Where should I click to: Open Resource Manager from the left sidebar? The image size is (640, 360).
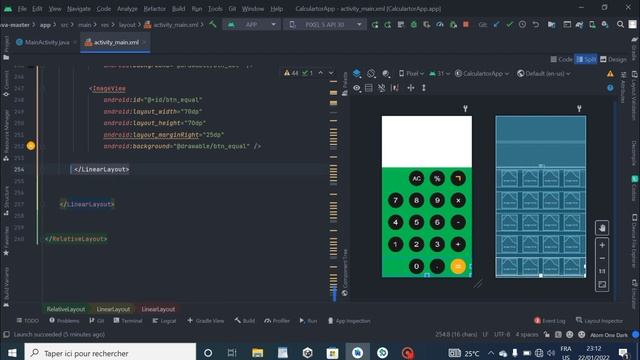pos(6,135)
